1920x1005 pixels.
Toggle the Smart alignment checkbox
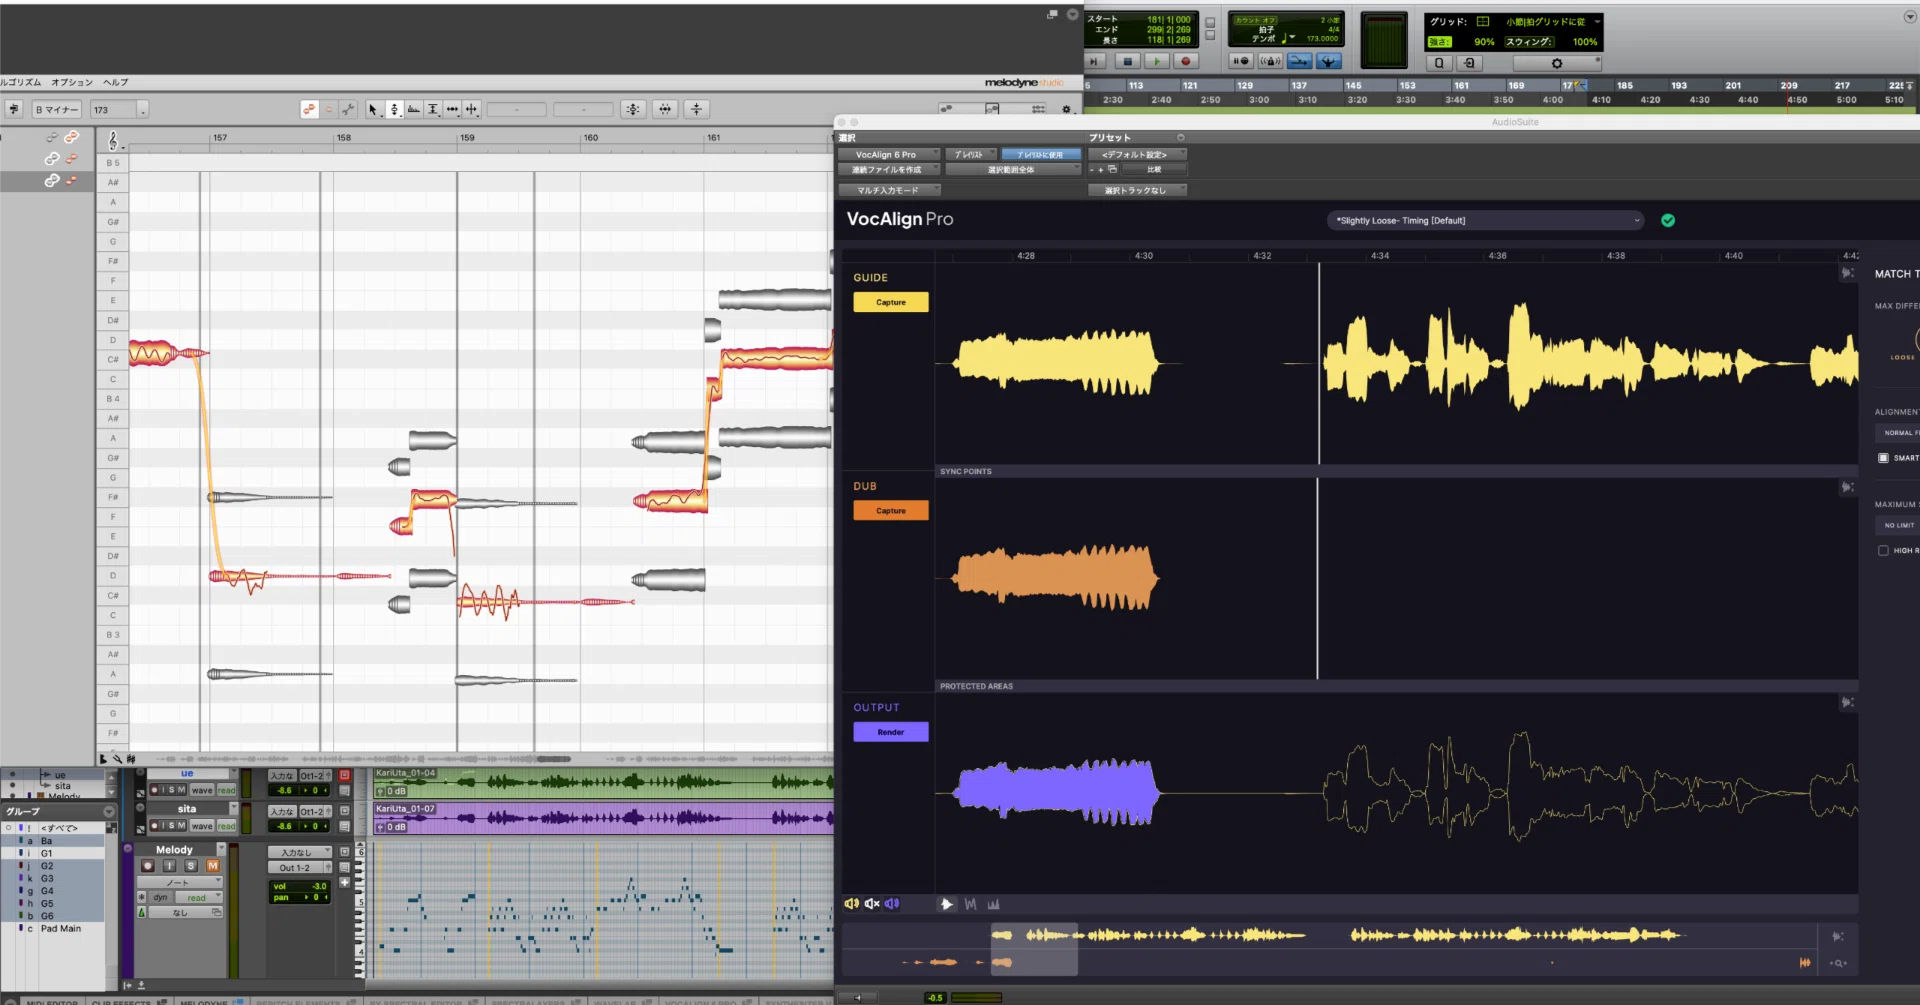1883,458
